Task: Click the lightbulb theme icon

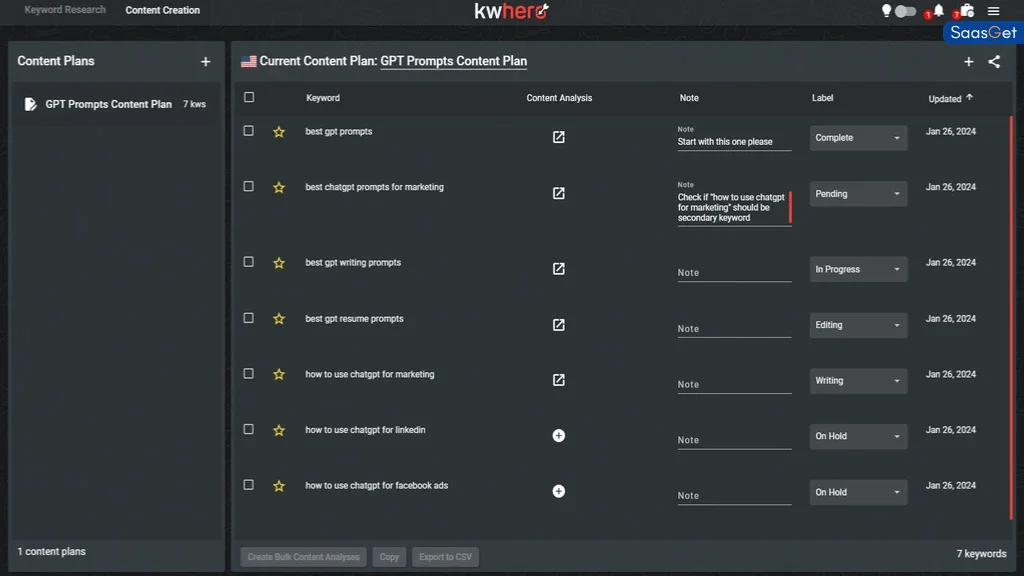Action: (x=886, y=10)
